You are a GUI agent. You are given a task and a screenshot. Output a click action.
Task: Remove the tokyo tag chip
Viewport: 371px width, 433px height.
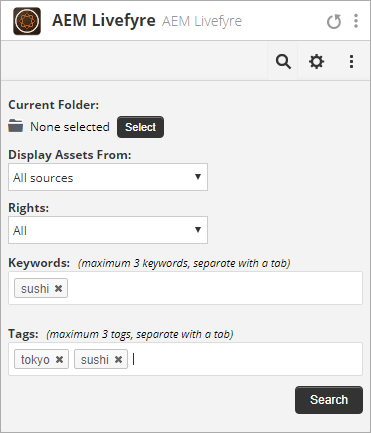(x=59, y=359)
